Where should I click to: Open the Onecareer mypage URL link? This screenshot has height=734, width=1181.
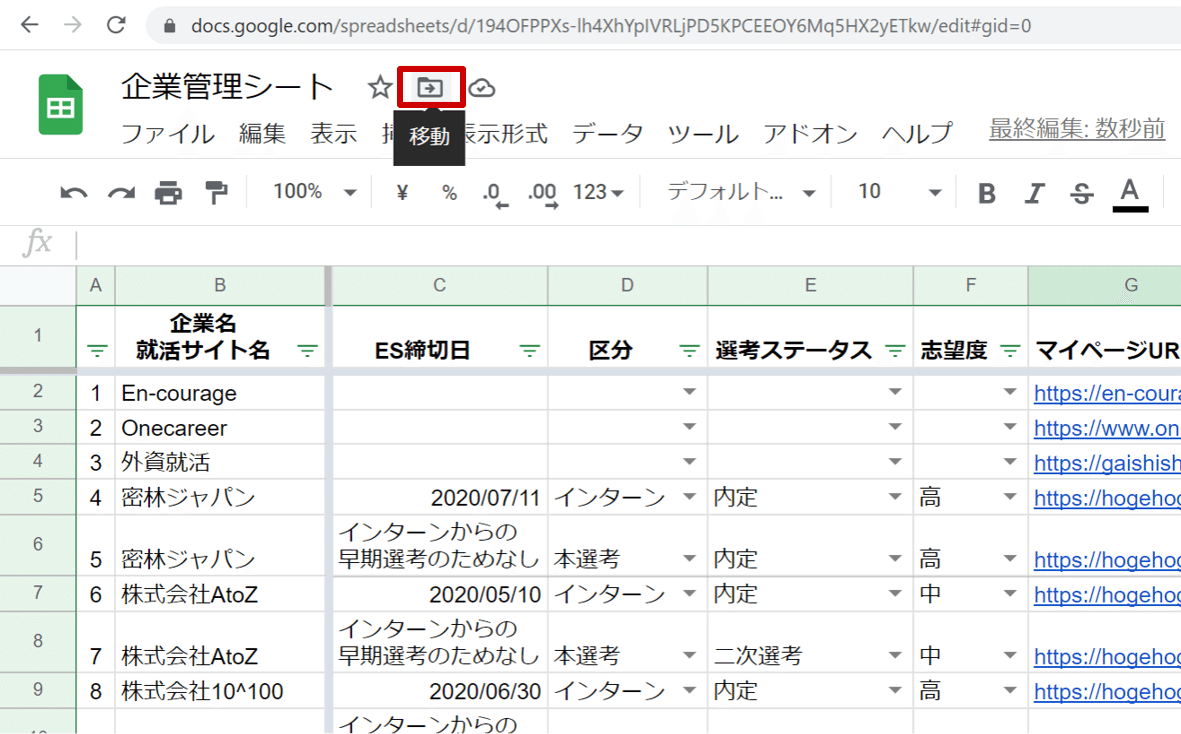[1106, 428]
